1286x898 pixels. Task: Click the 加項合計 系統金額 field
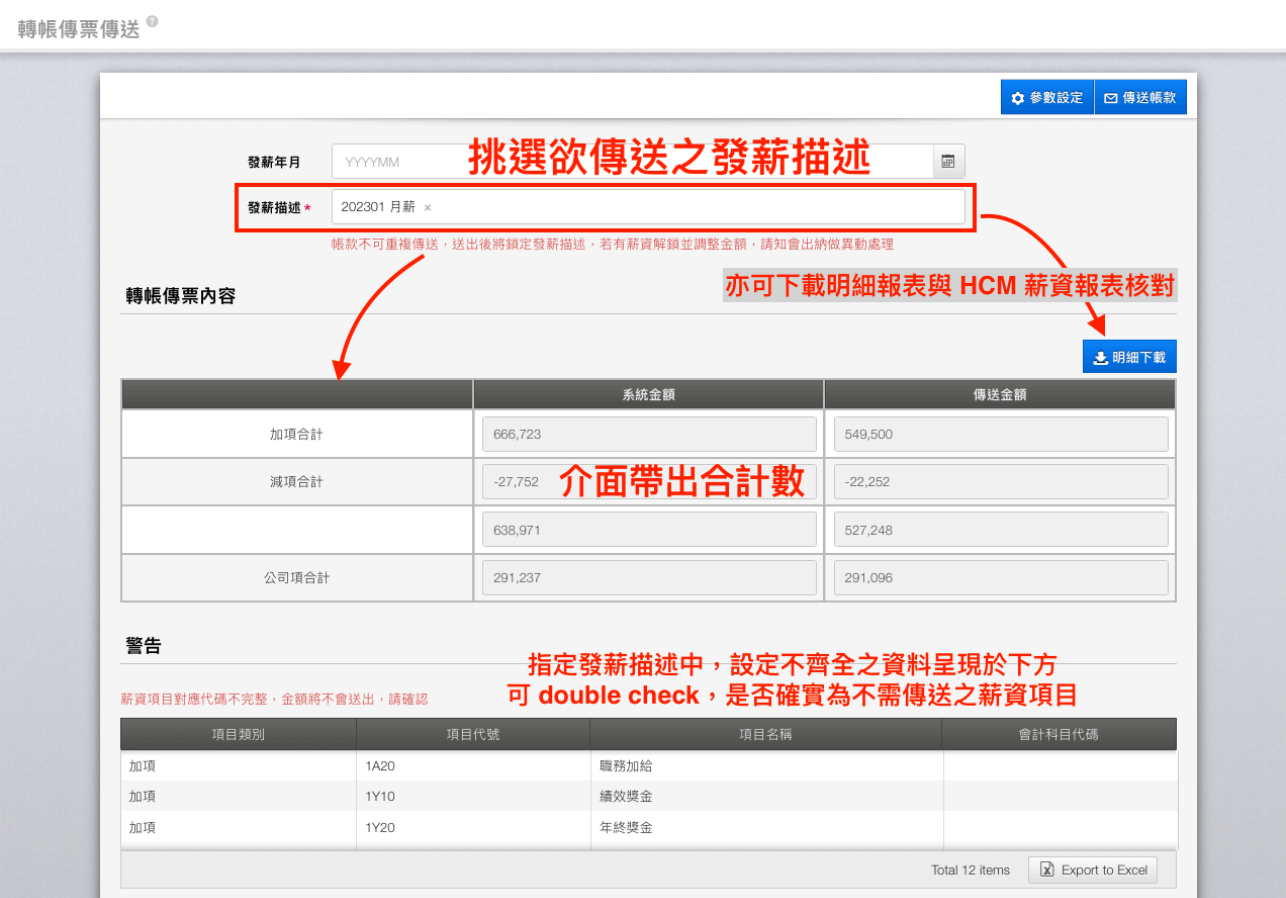click(x=649, y=435)
